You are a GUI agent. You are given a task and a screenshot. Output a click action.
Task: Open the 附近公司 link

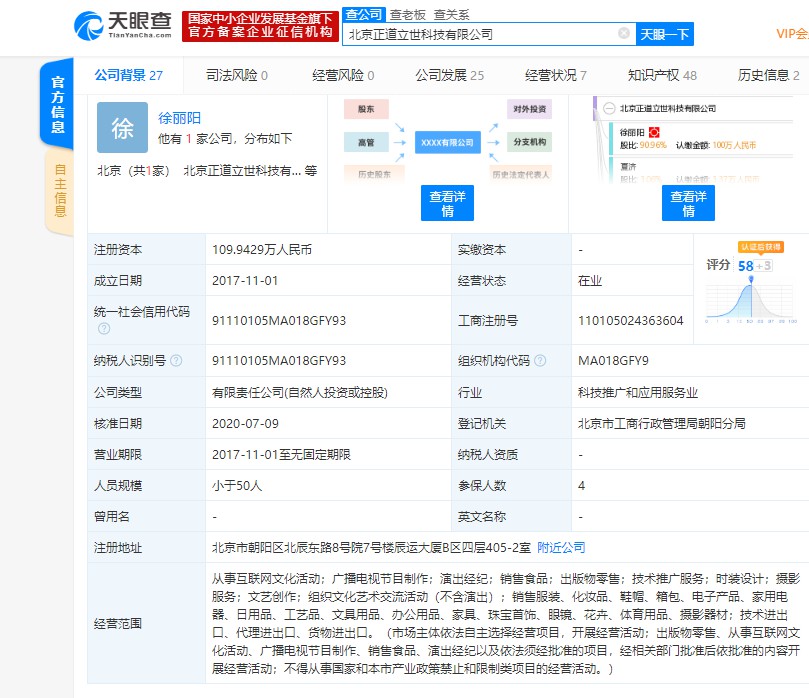point(561,547)
